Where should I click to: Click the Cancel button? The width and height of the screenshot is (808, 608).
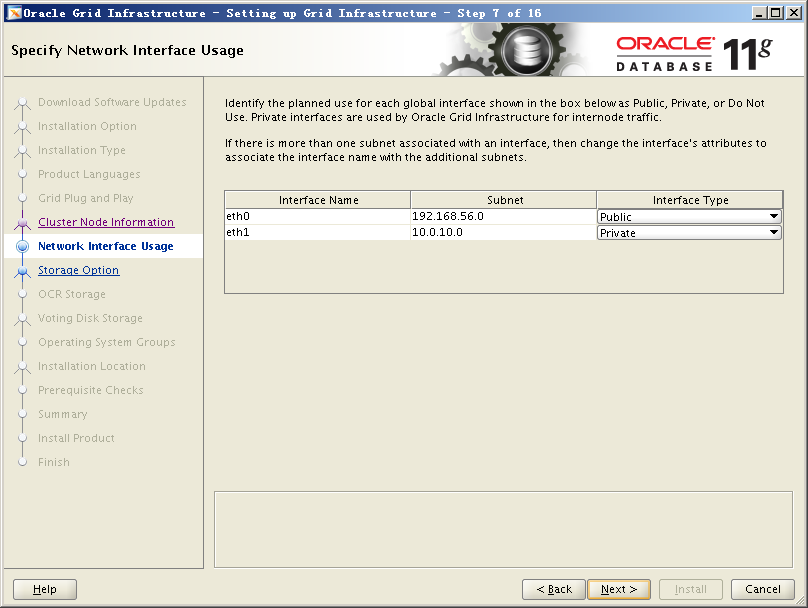(763, 589)
